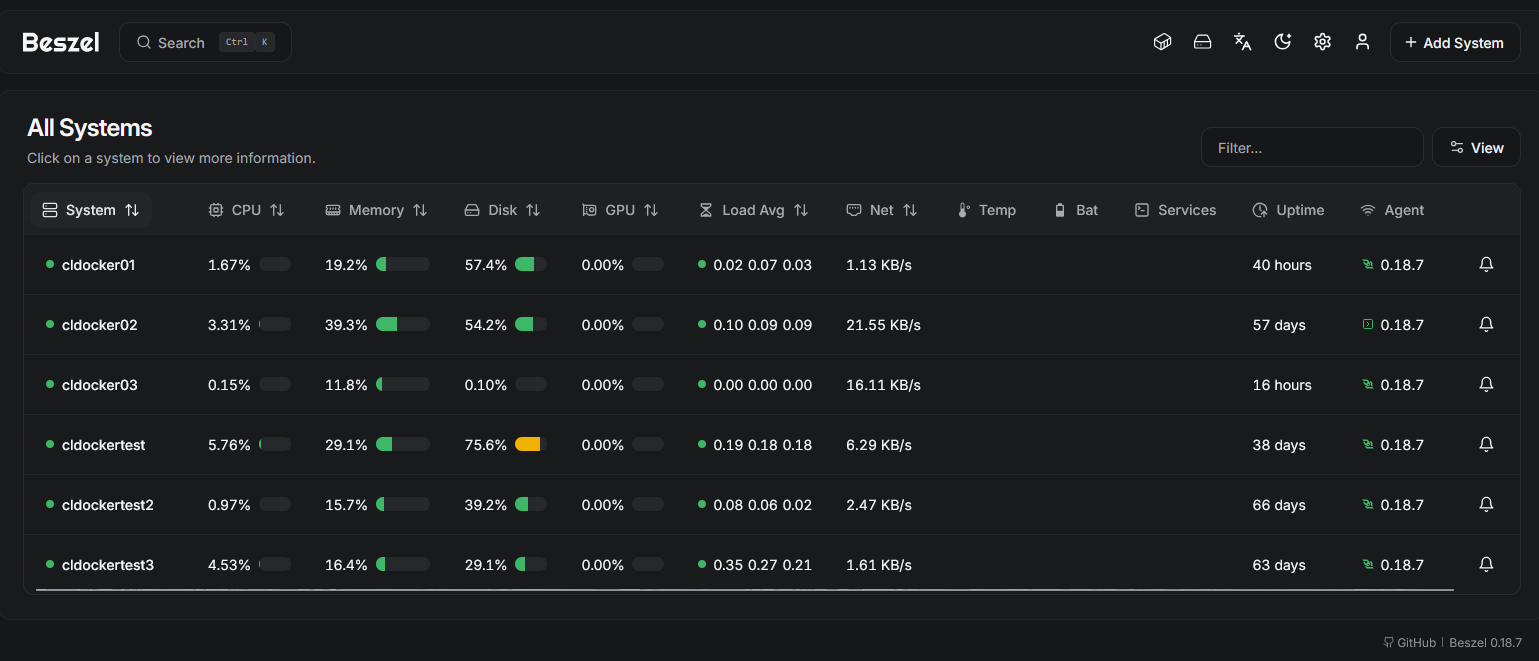The width and height of the screenshot is (1539, 661).
Task: Sort systems by Memory usage
Action: [376, 210]
